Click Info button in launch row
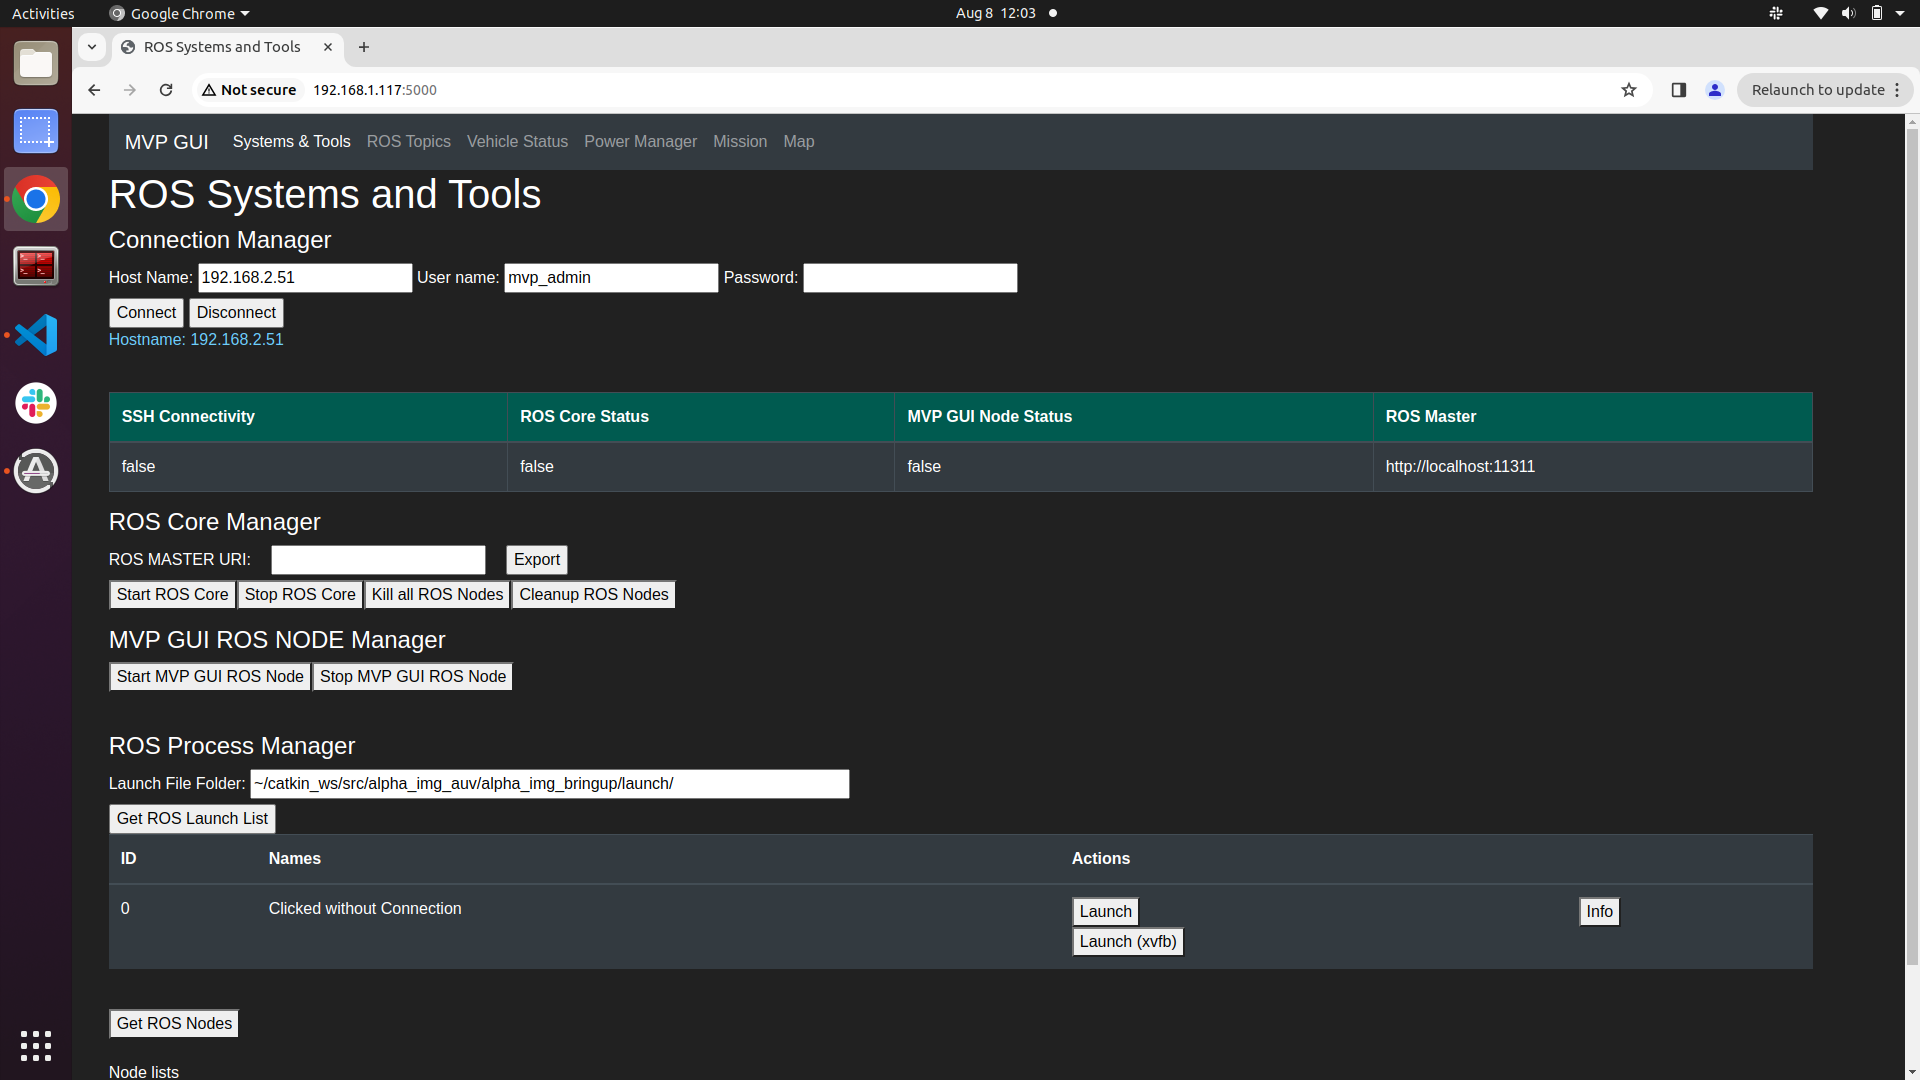This screenshot has height=1080, width=1920. [1599, 912]
